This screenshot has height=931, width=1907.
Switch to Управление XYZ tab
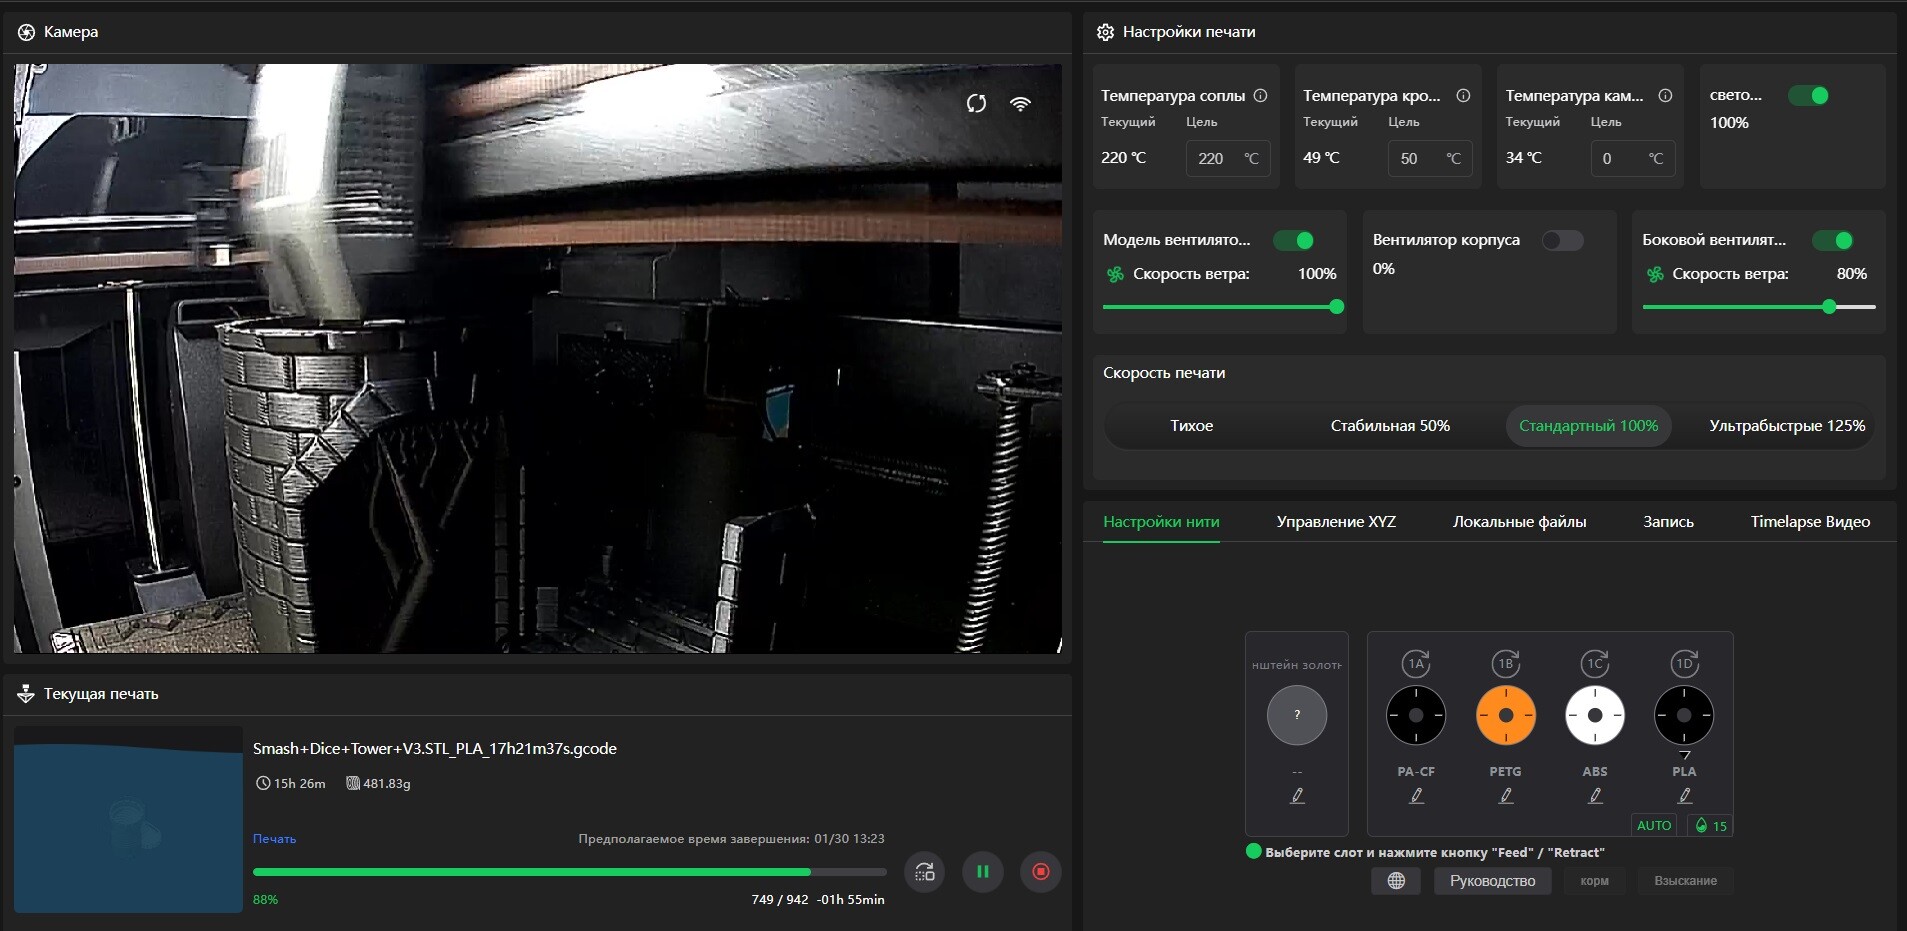pos(1336,522)
